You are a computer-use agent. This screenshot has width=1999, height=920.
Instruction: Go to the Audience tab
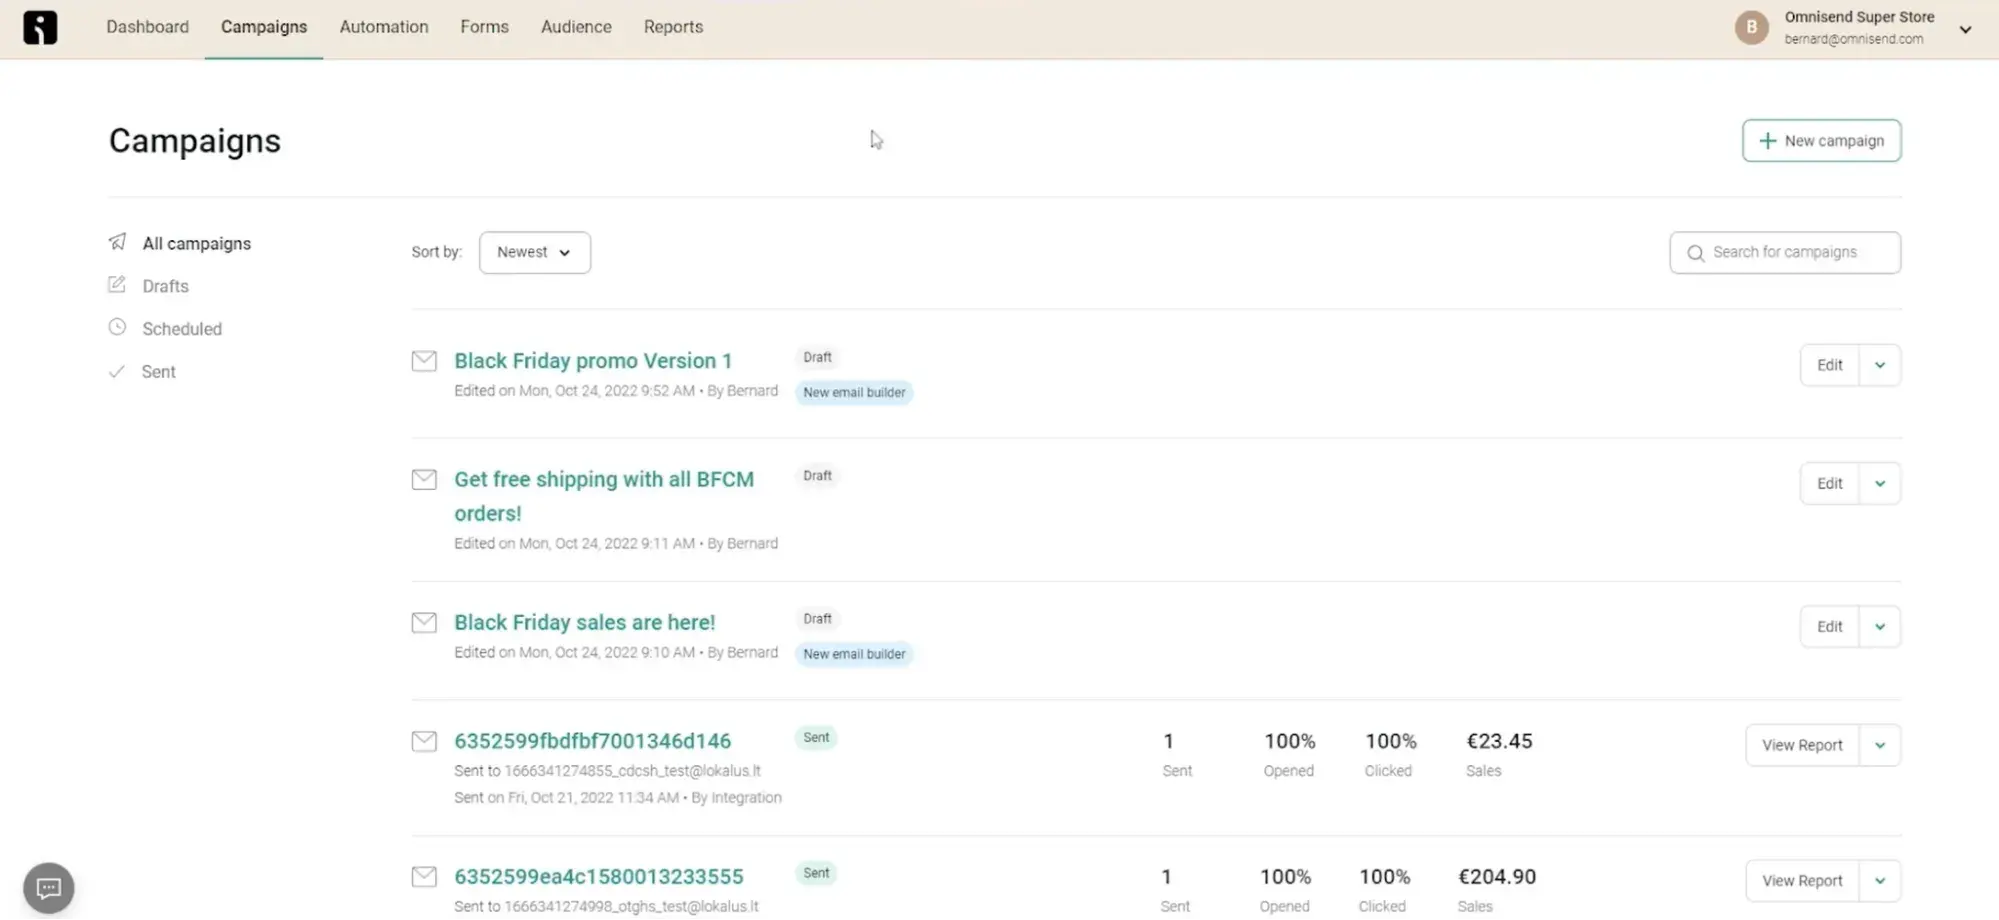(576, 27)
